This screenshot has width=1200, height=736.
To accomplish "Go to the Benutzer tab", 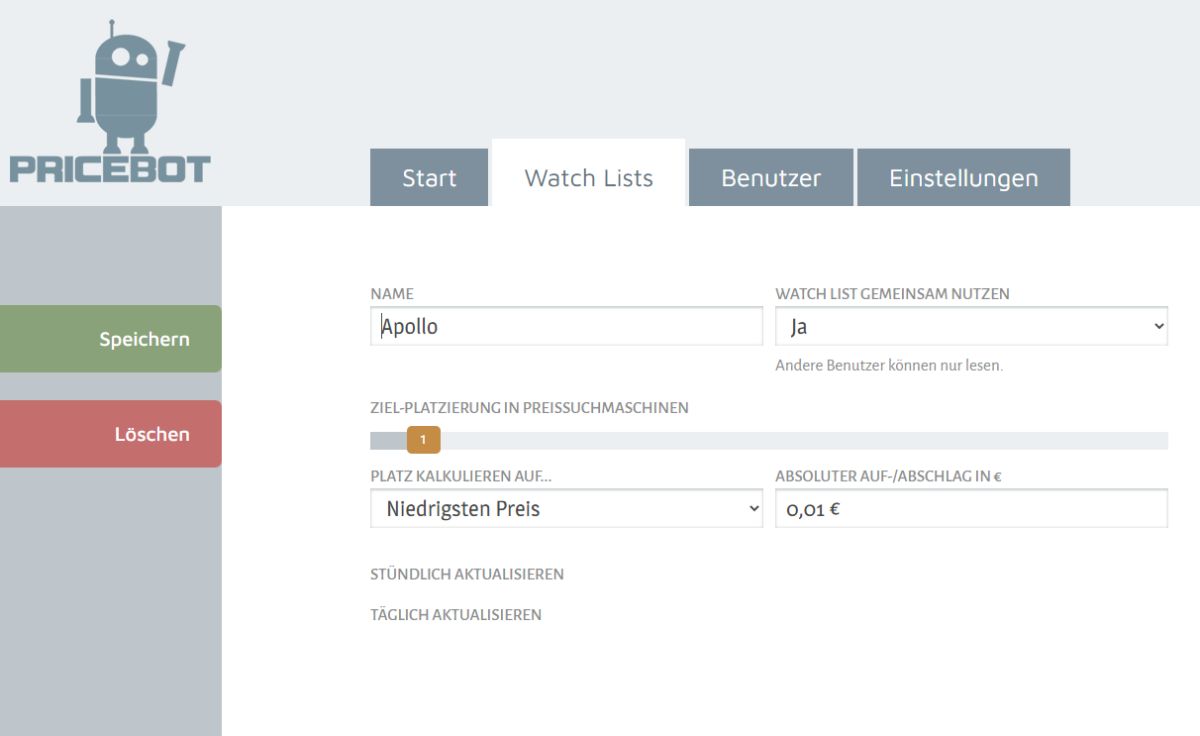I will tap(770, 178).
